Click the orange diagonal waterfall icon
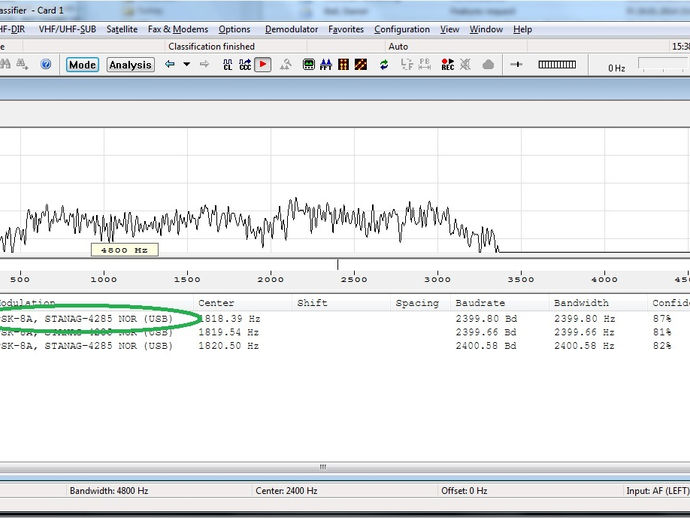Viewport: 690px width, 518px height. pos(361,65)
